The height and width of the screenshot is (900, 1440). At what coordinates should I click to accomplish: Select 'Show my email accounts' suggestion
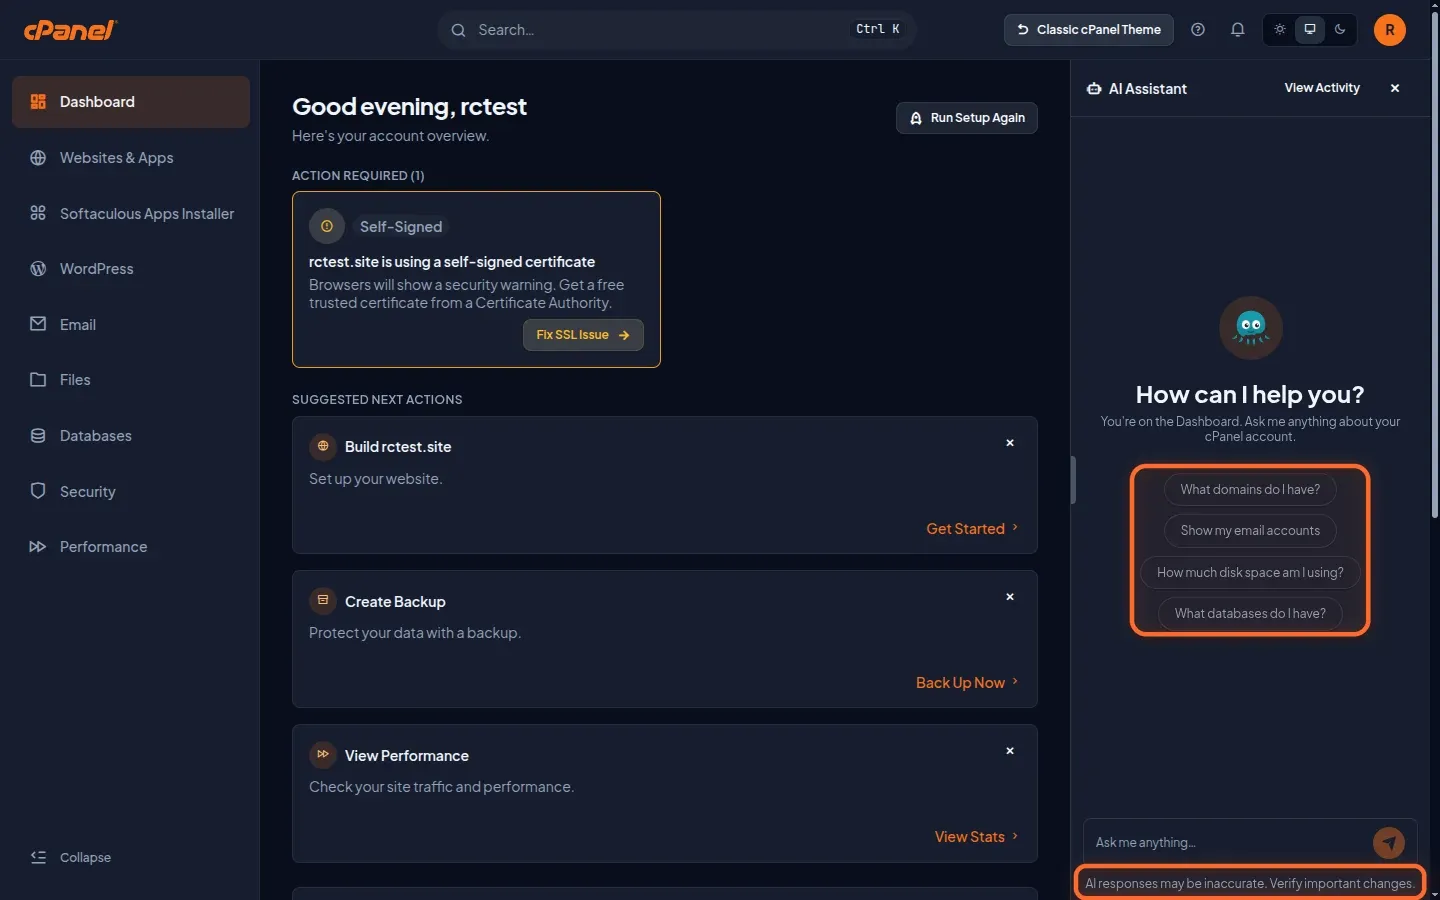pyautogui.click(x=1250, y=531)
